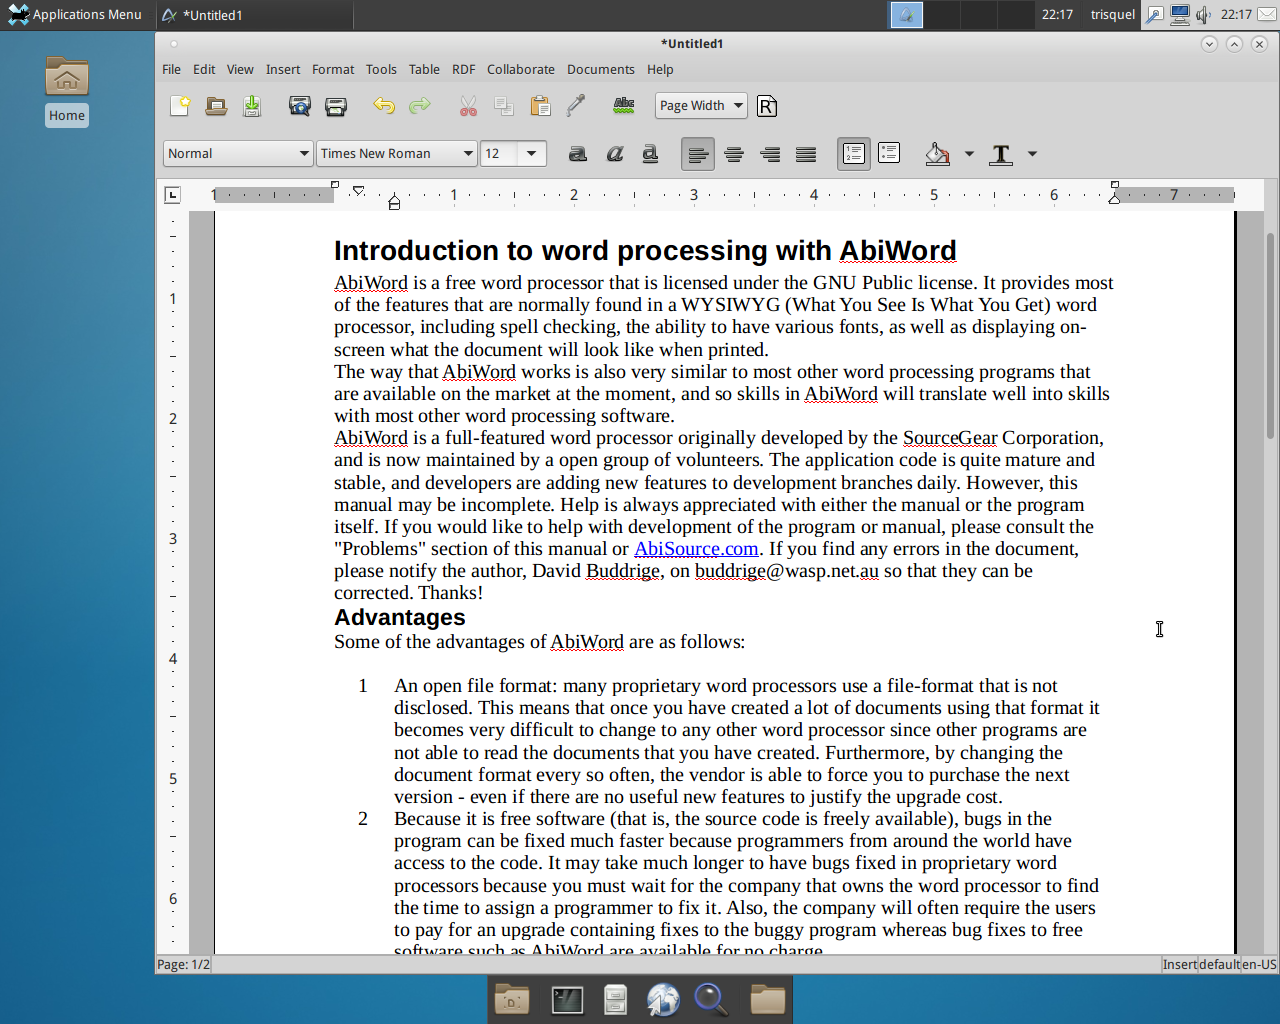Open the RDF menu
Screen dimensions: 1280x1024
tap(463, 70)
